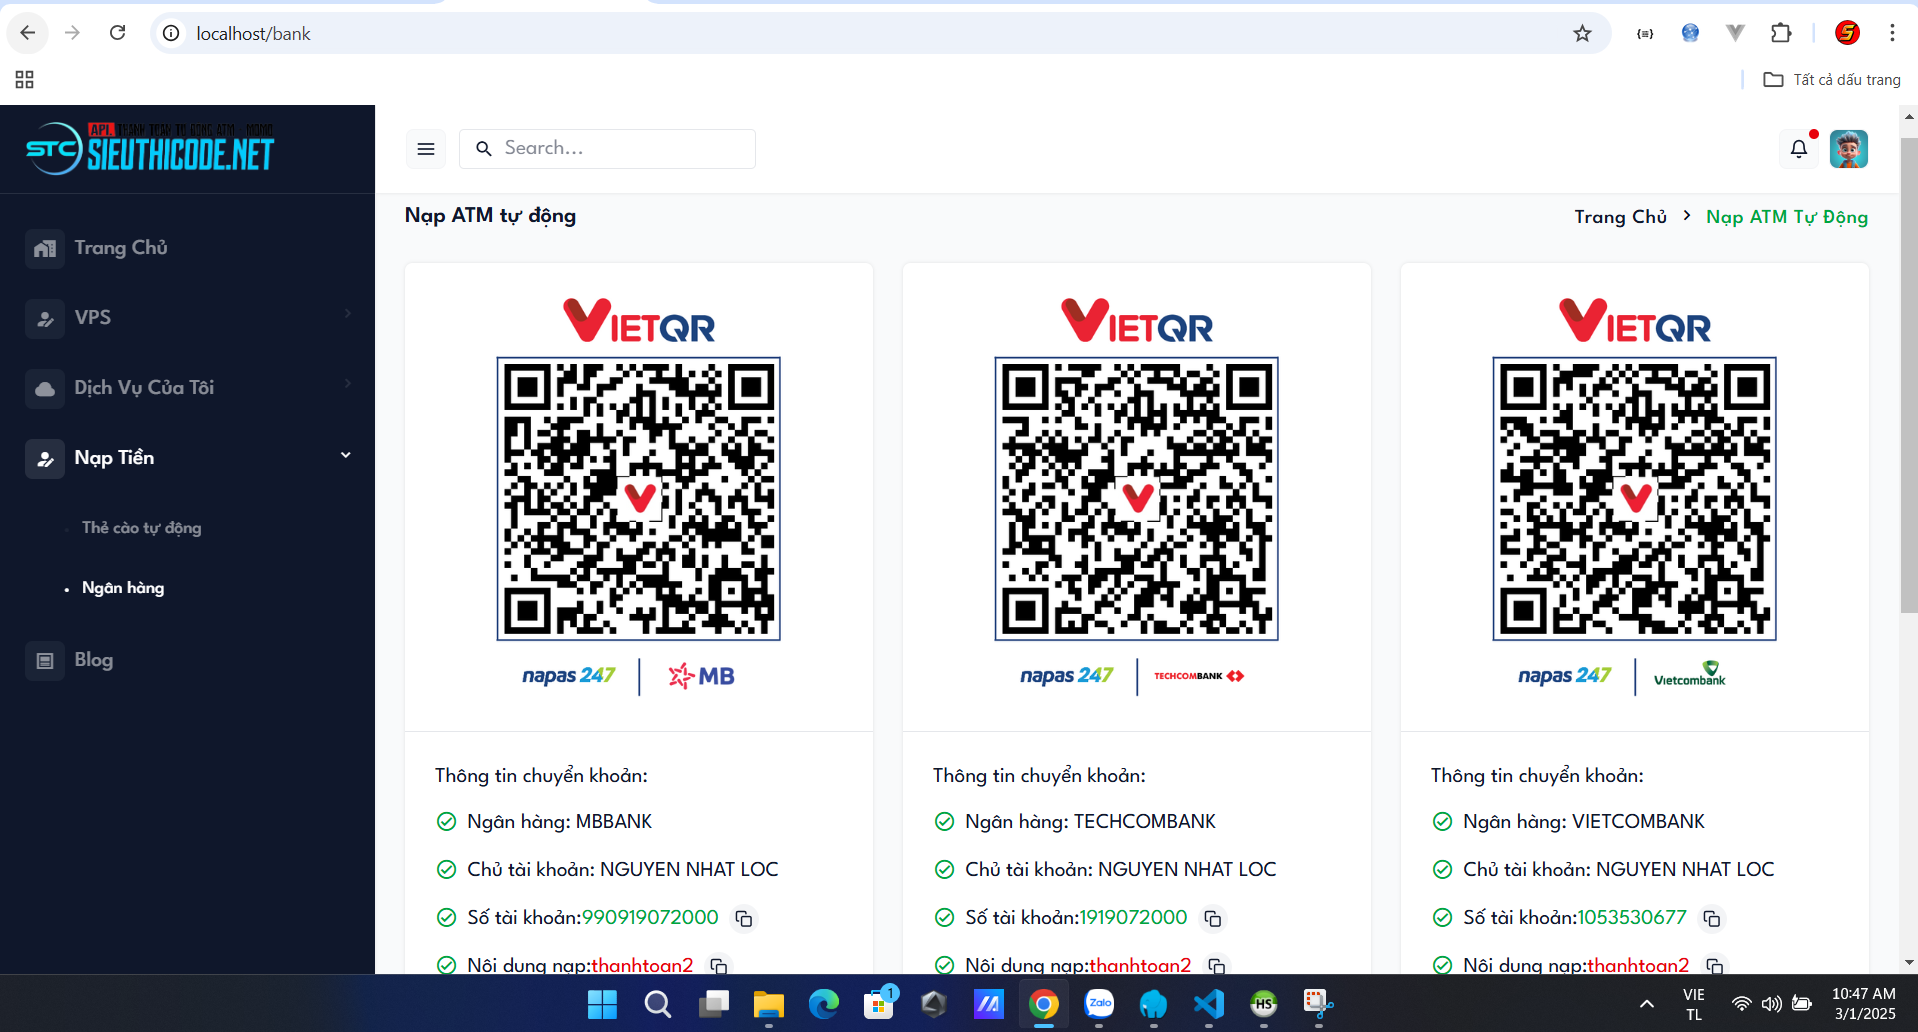Viewport: 1918px width, 1032px height.
Task: Toggle sidebar with hamburger menu icon
Action: [426, 149]
